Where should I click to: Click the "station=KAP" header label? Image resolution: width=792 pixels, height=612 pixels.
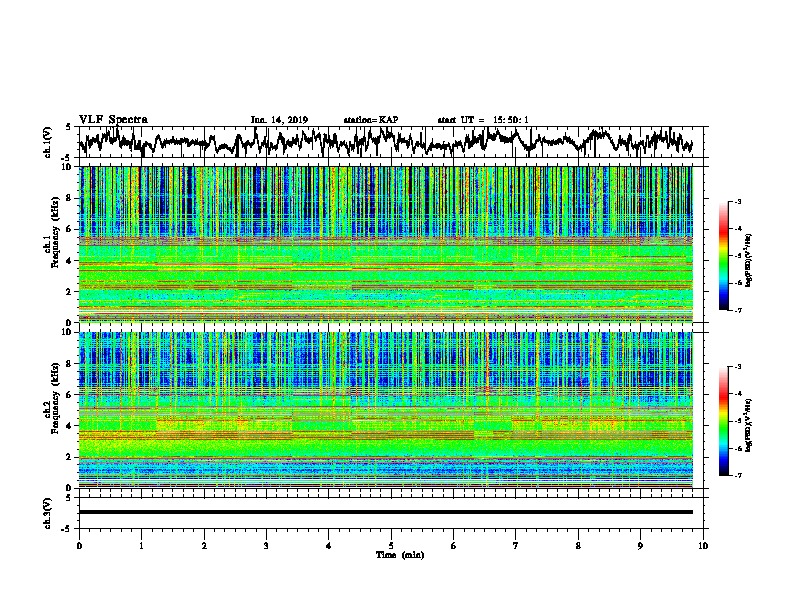click(x=371, y=120)
